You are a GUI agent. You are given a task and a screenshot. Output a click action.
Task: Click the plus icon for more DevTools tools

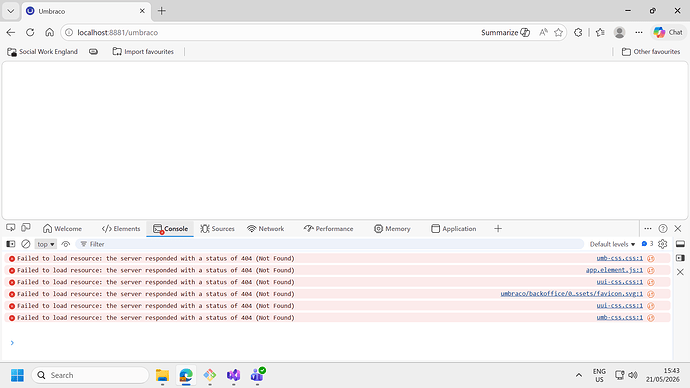click(498, 229)
